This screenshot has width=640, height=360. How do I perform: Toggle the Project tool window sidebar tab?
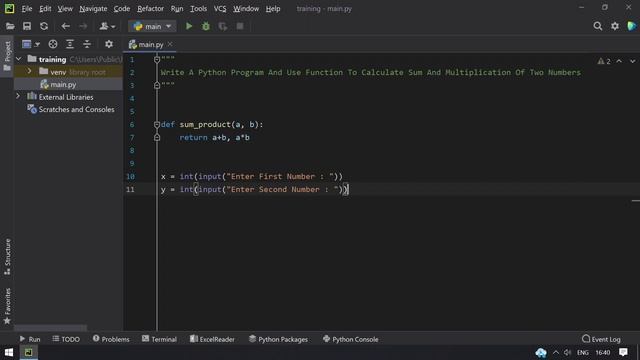click(x=7, y=56)
